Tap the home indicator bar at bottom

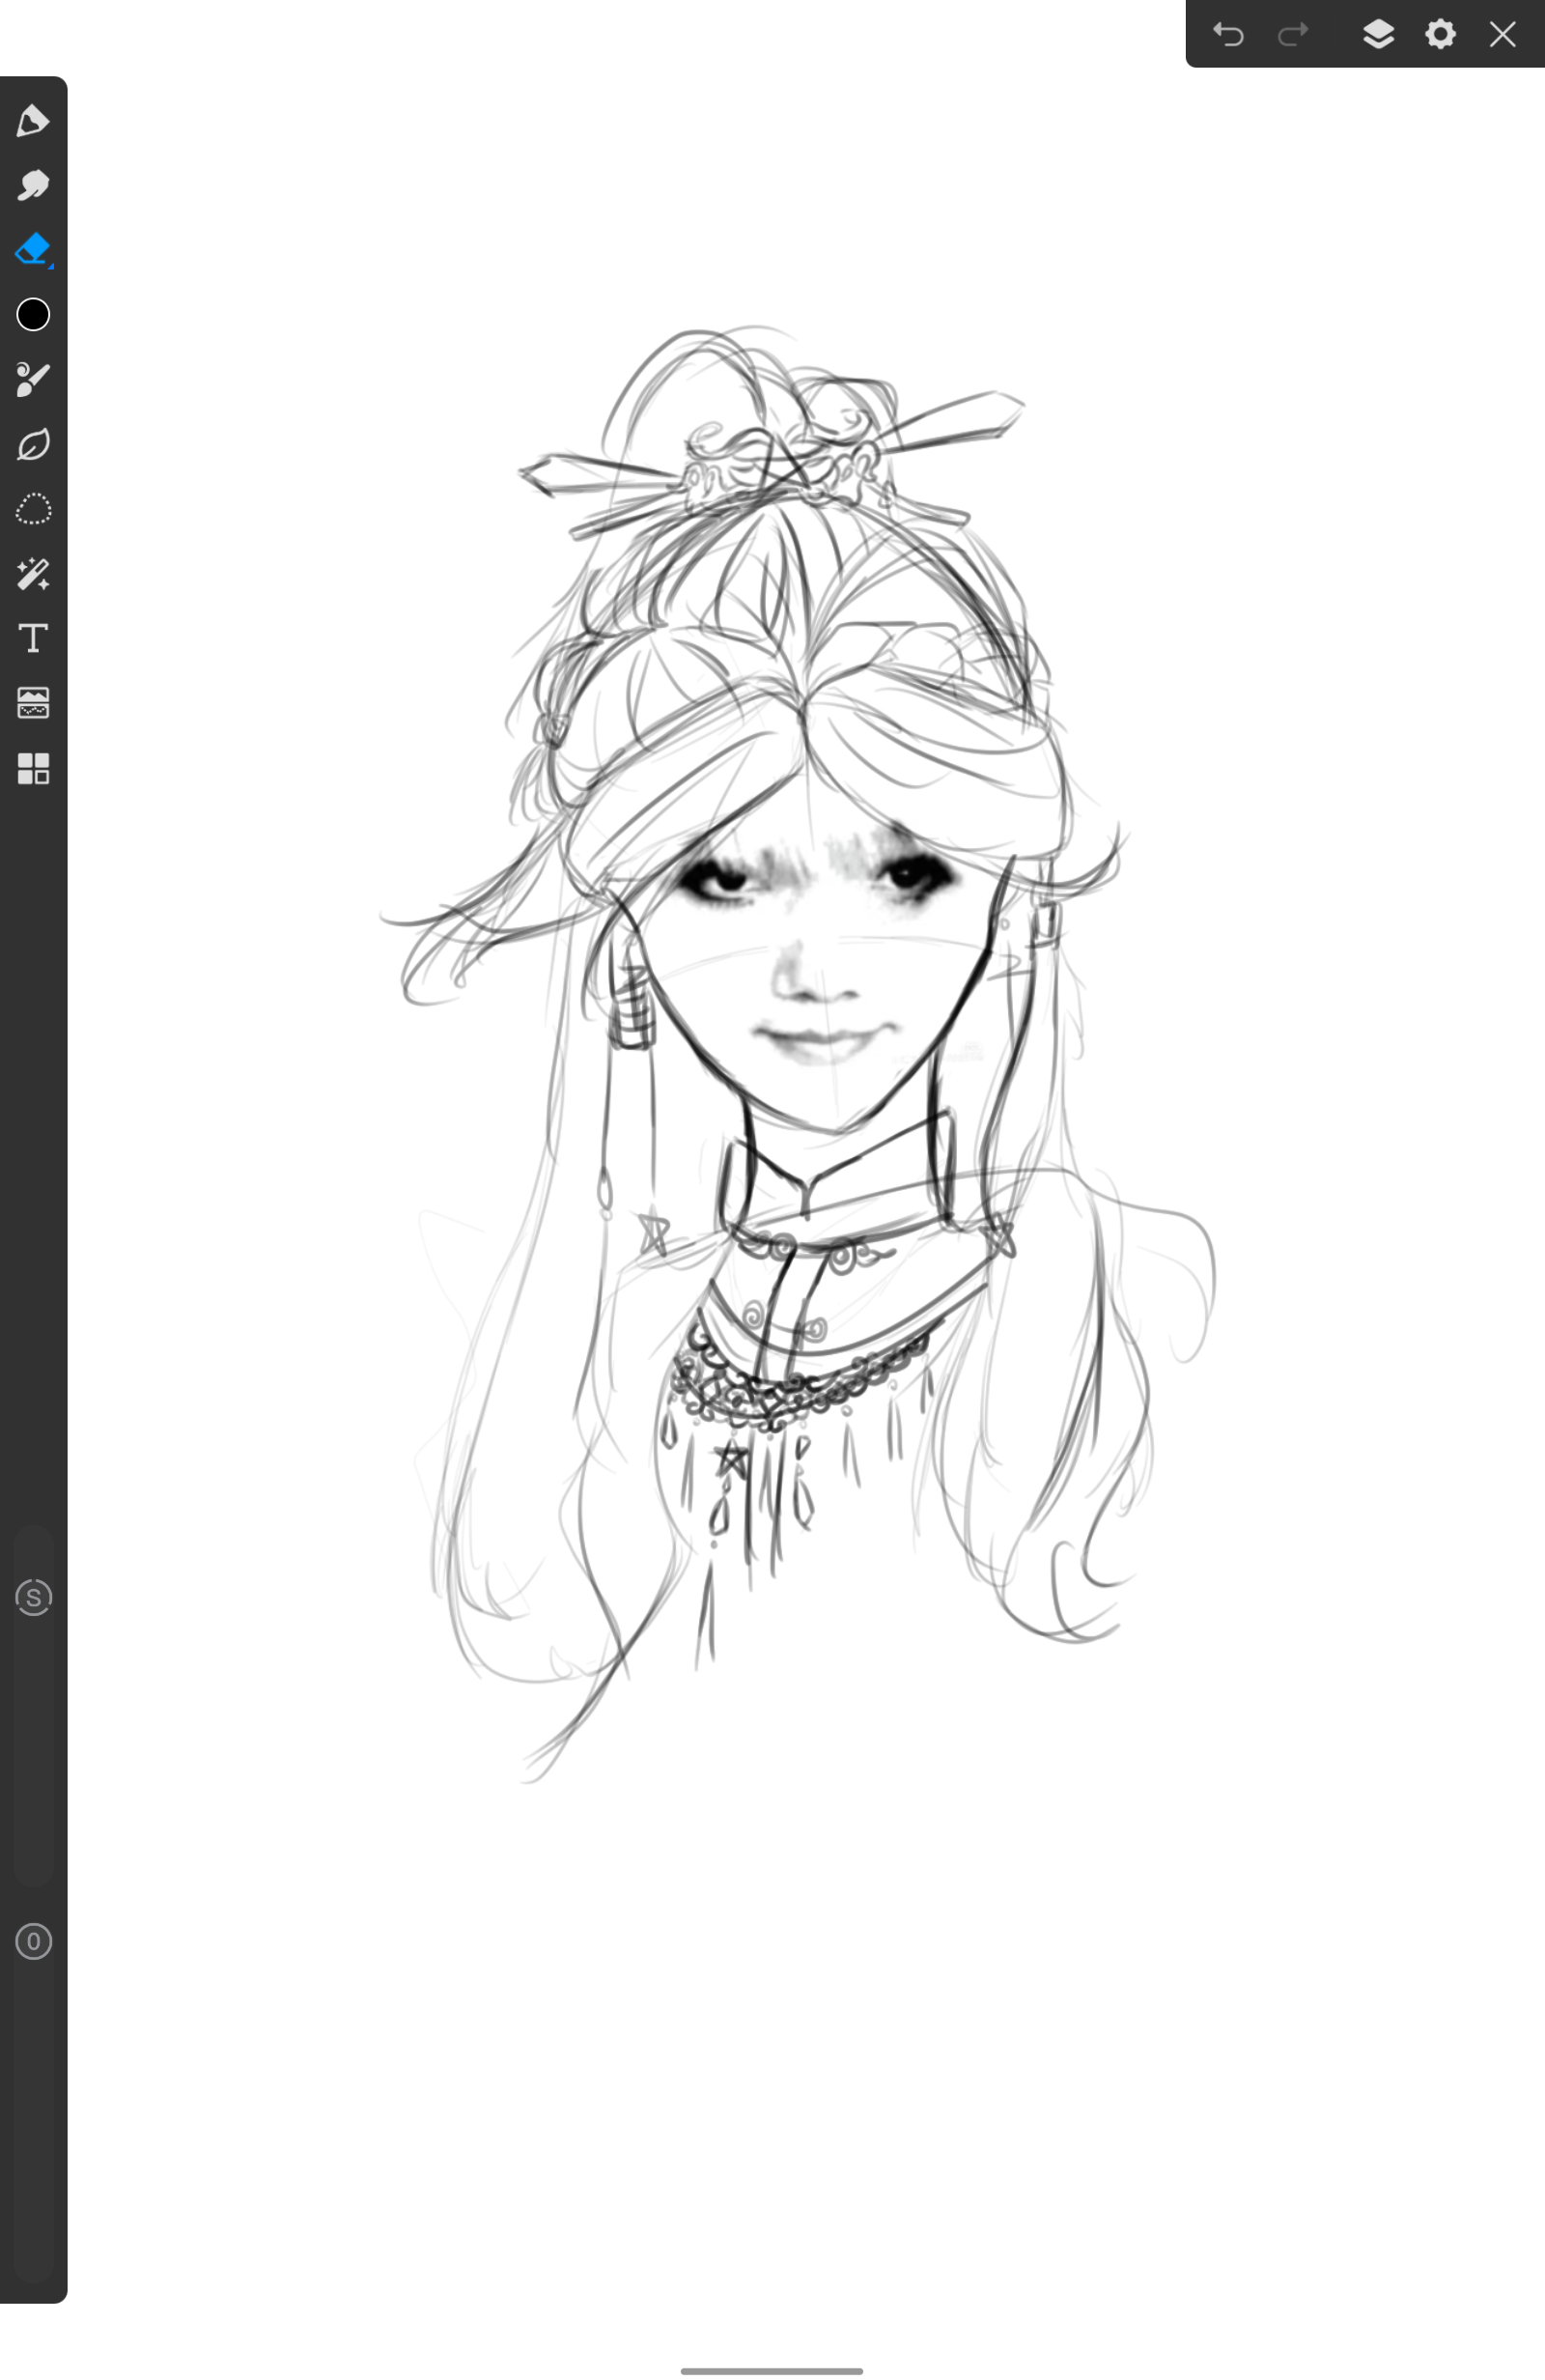pyautogui.click(x=771, y=2370)
